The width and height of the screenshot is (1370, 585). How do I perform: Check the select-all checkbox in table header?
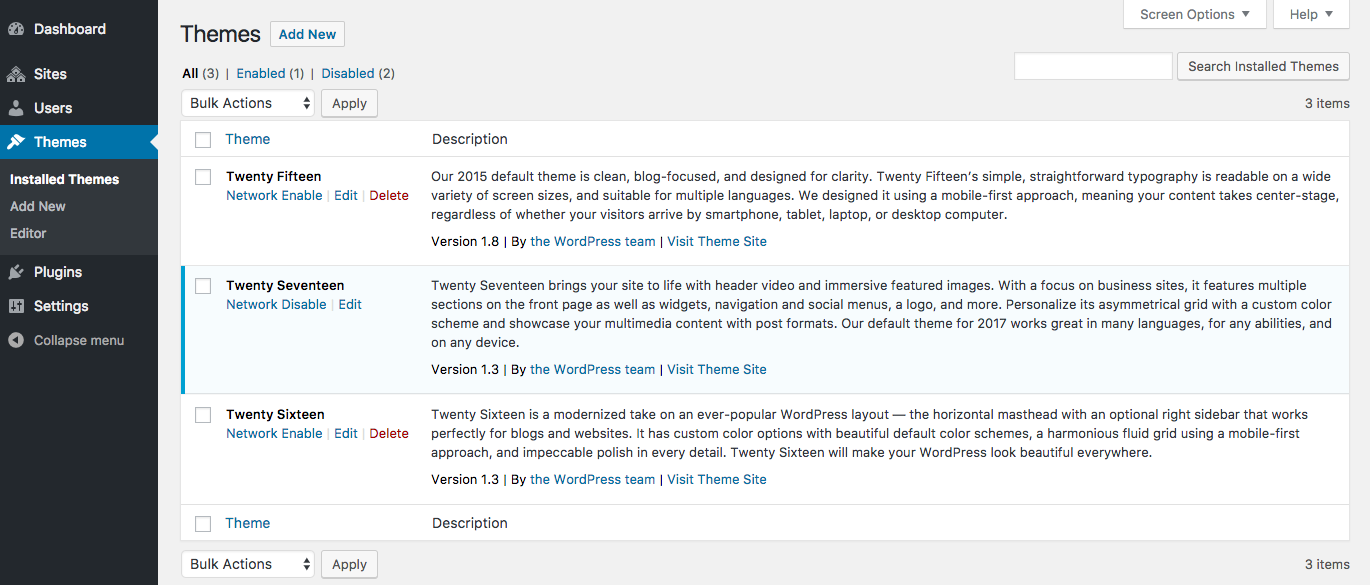pyautogui.click(x=203, y=140)
